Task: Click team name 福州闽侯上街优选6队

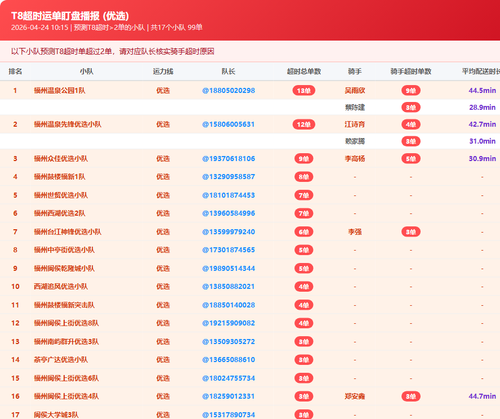Action: tap(66, 378)
